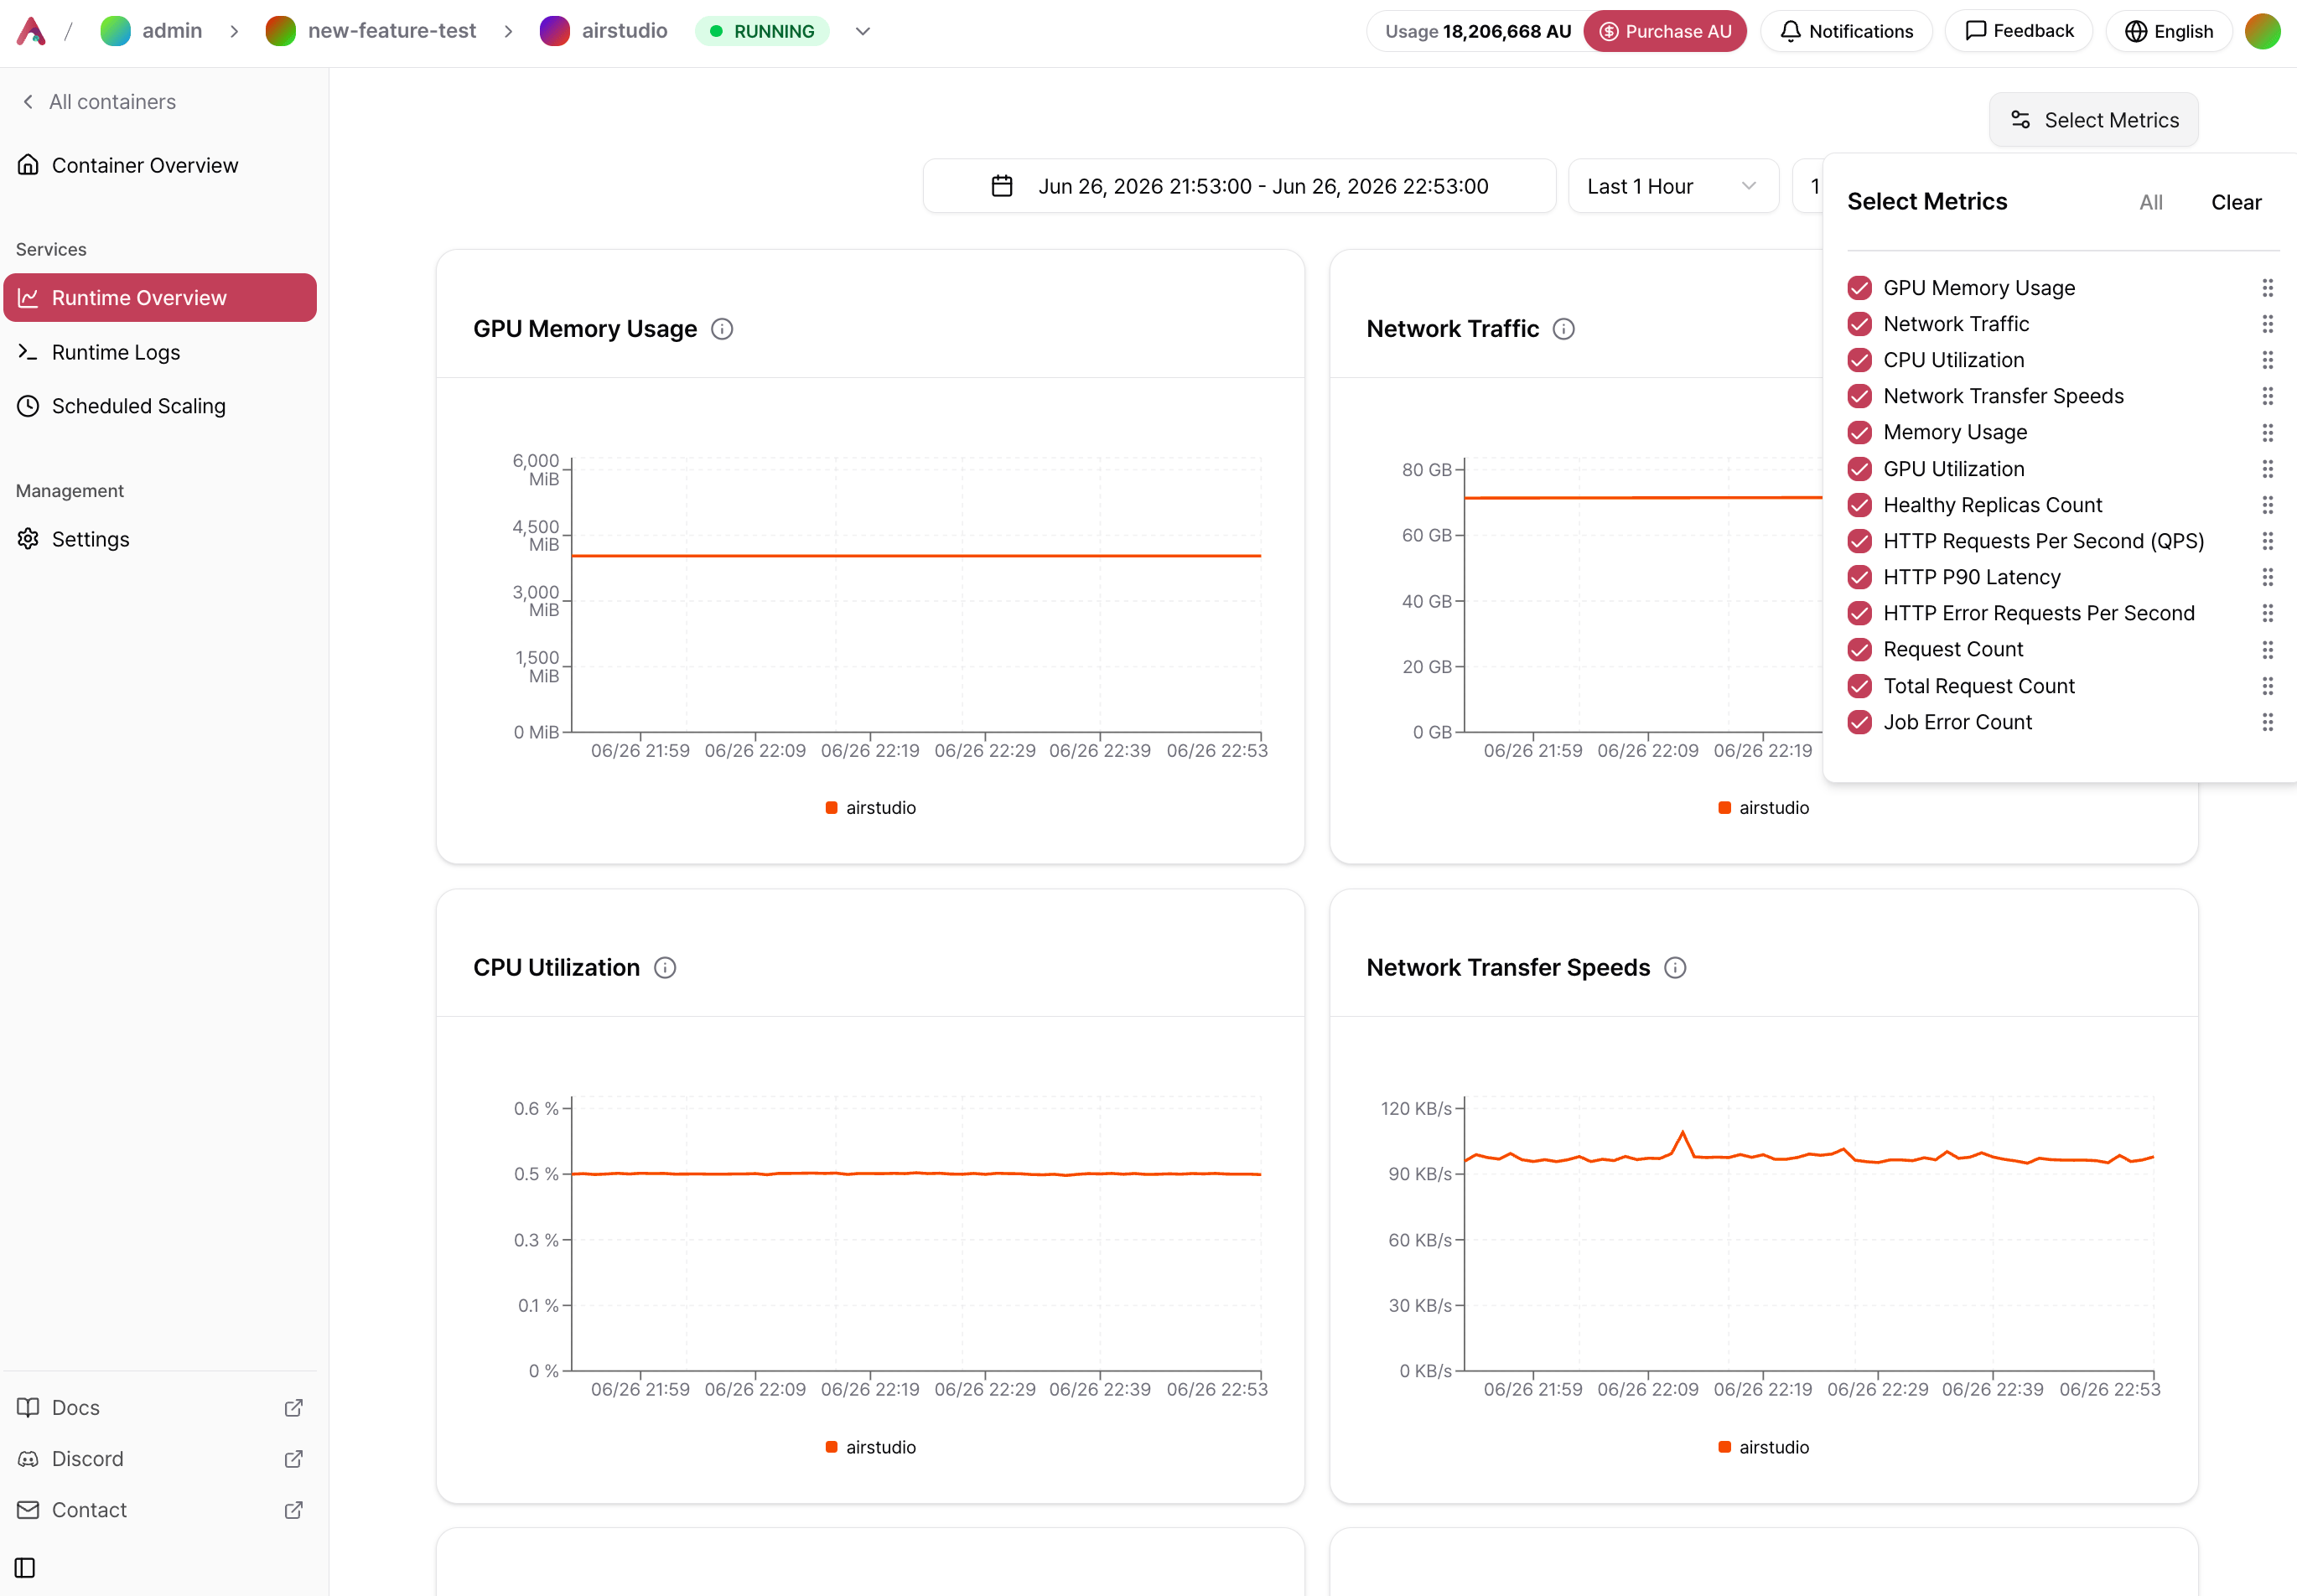
Task: Open Container Overview page
Action: (x=160, y=165)
